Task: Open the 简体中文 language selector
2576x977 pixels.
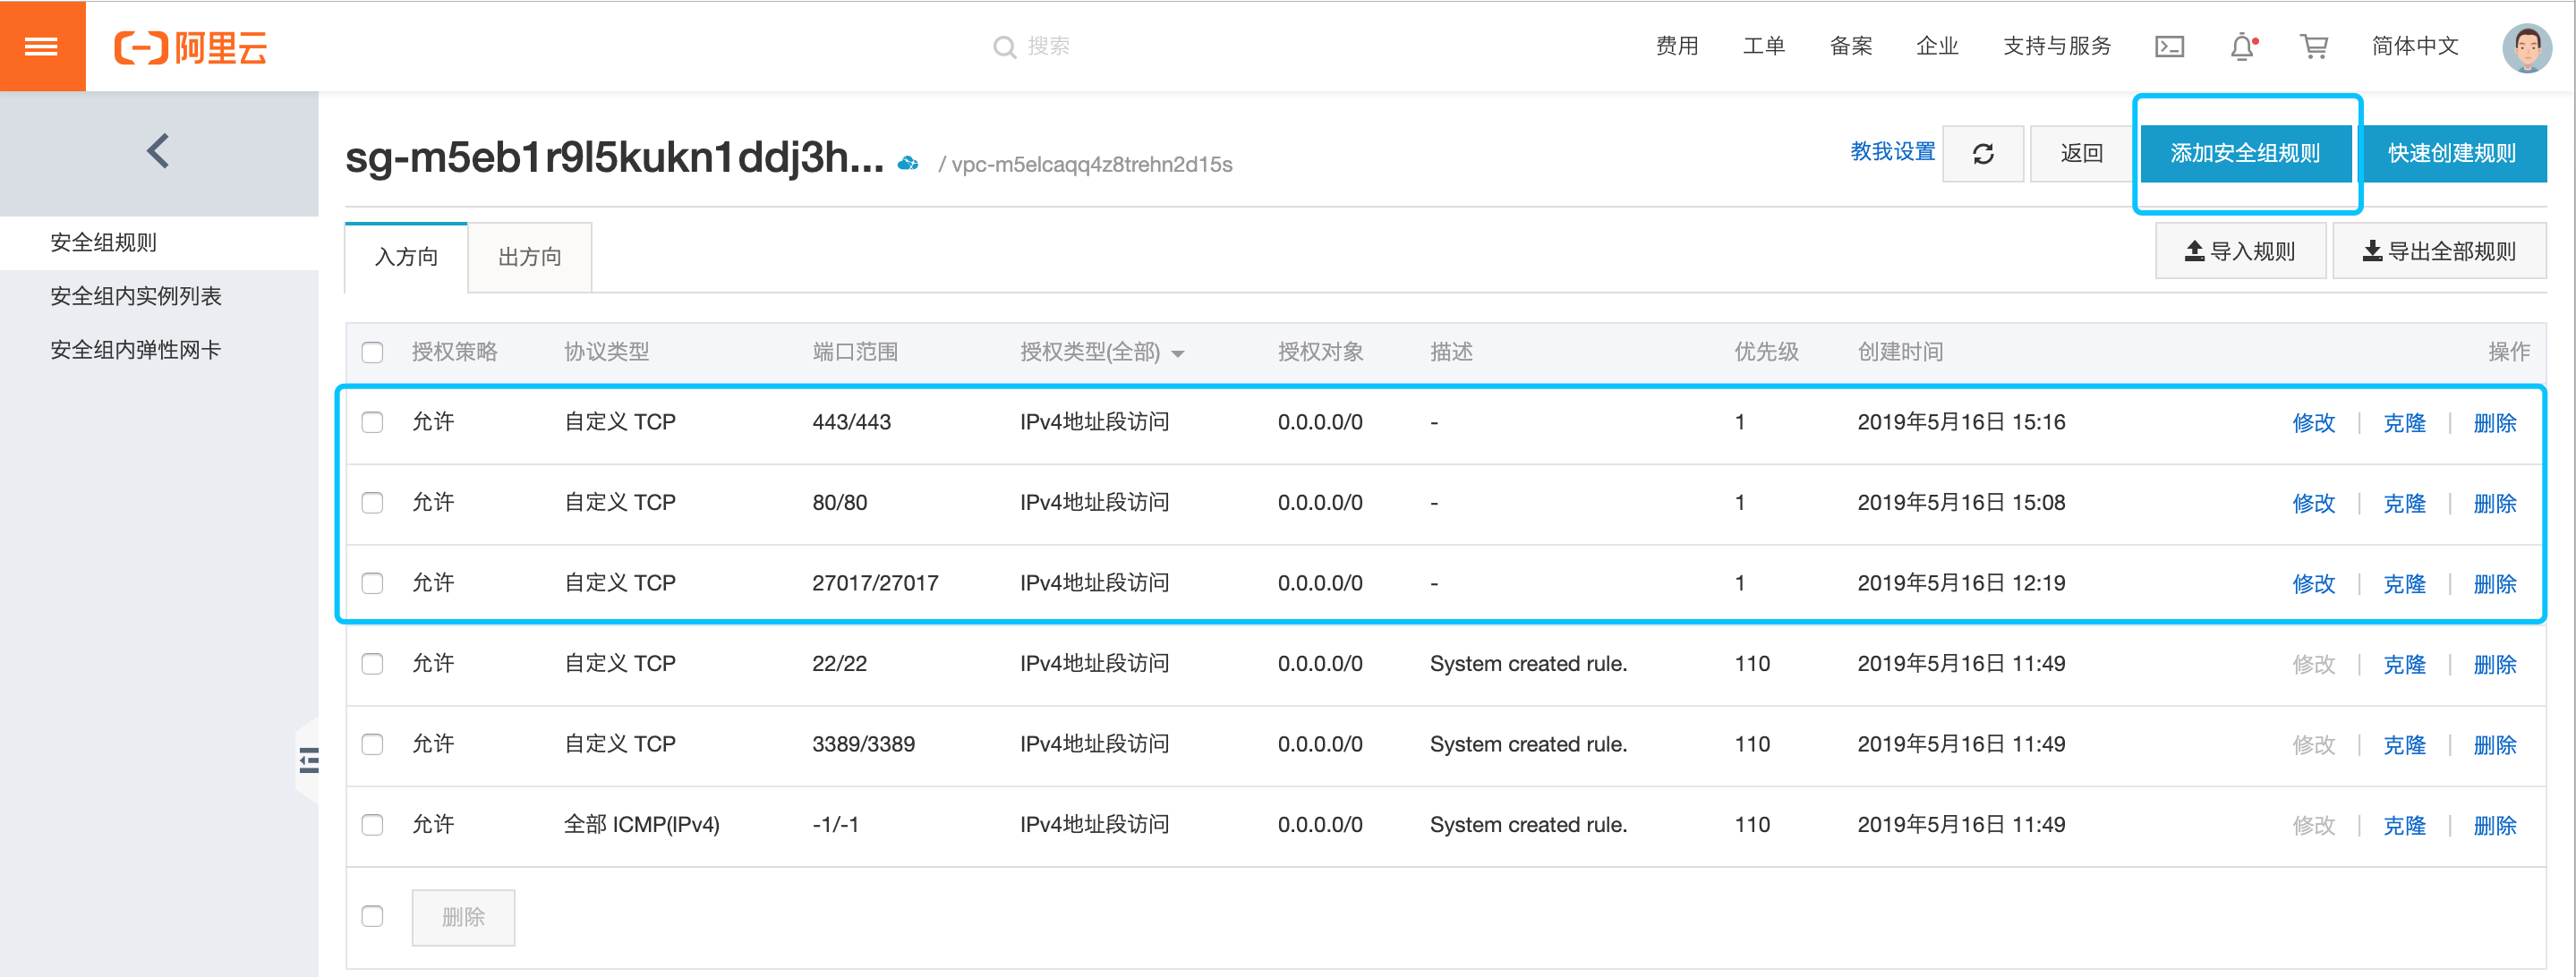Action: [2414, 46]
